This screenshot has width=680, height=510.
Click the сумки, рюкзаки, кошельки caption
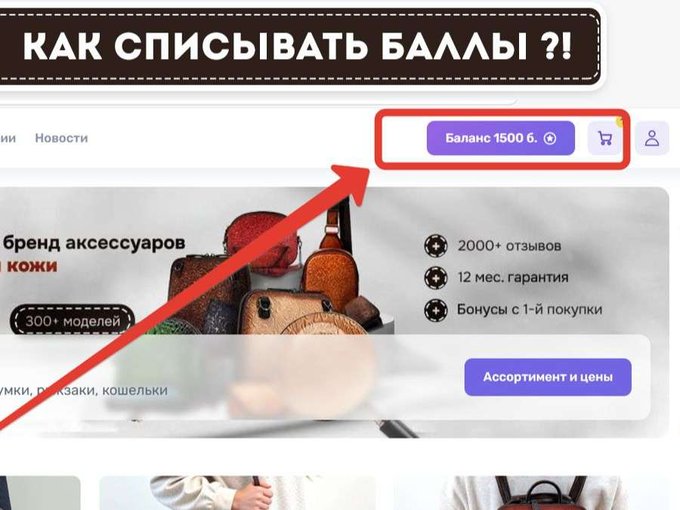[84, 390]
